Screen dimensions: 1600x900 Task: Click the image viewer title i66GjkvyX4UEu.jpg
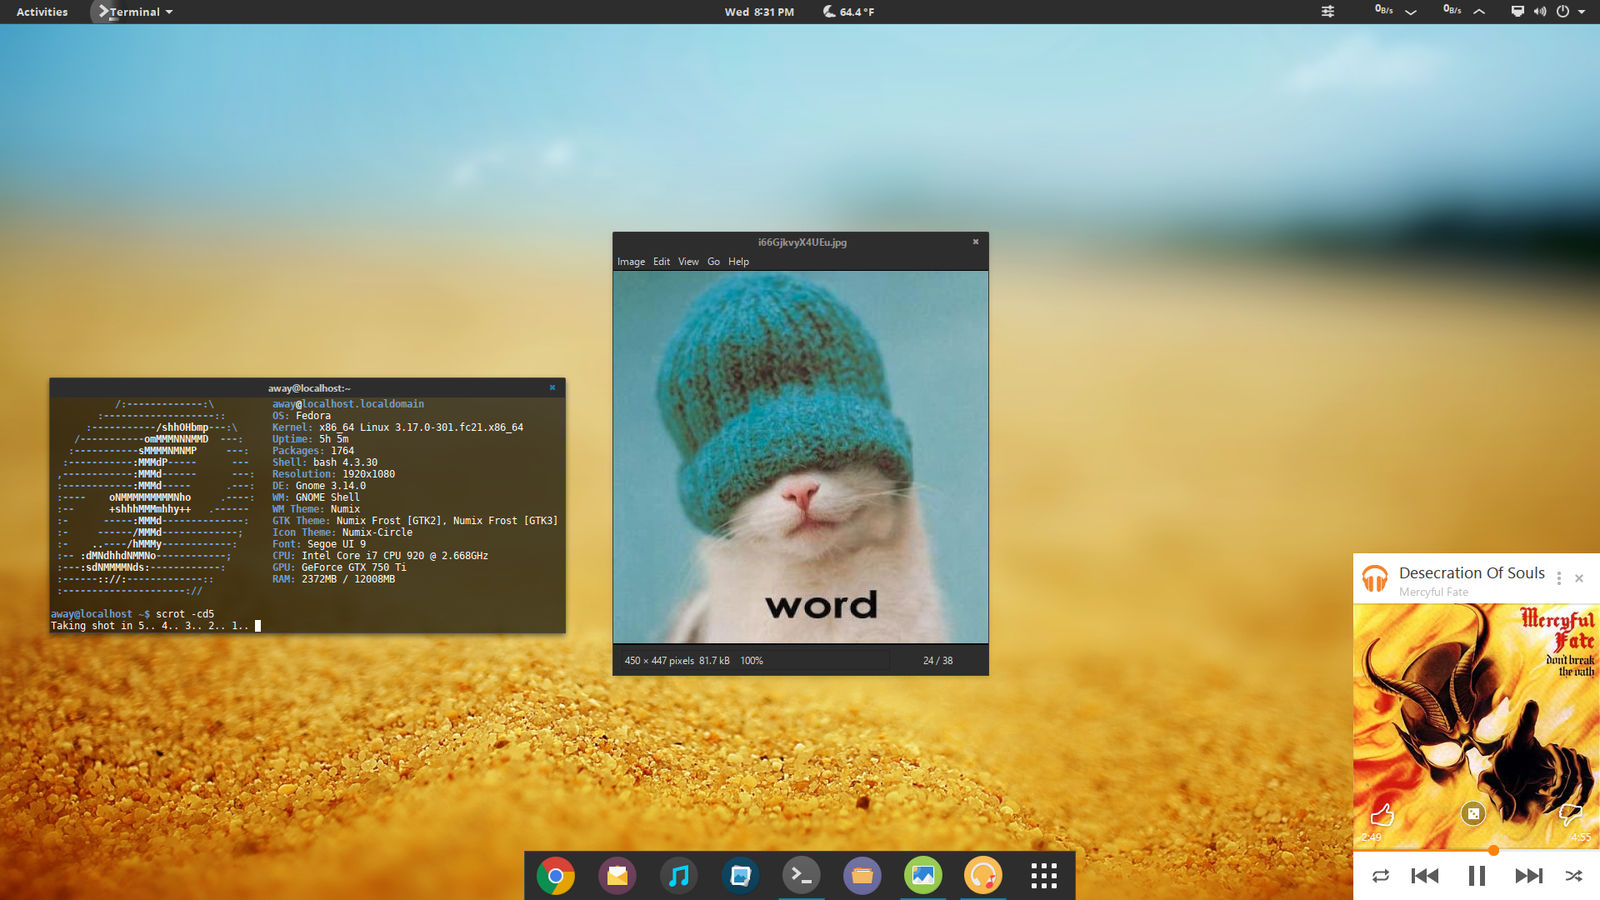(802, 242)
